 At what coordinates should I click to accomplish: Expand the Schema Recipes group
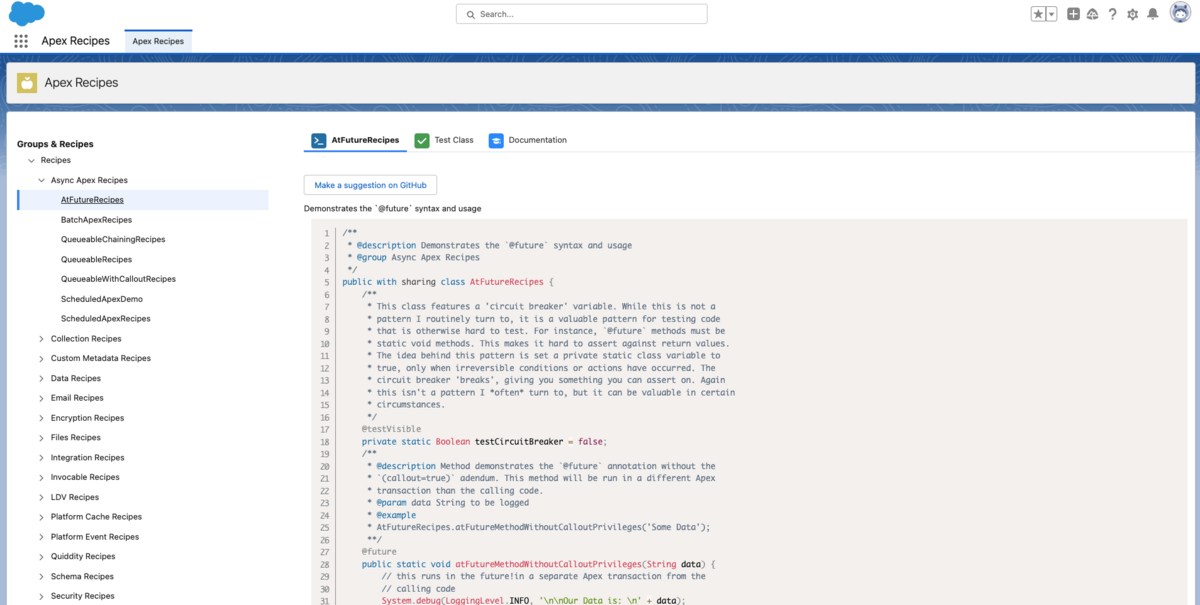pos(41,576)
